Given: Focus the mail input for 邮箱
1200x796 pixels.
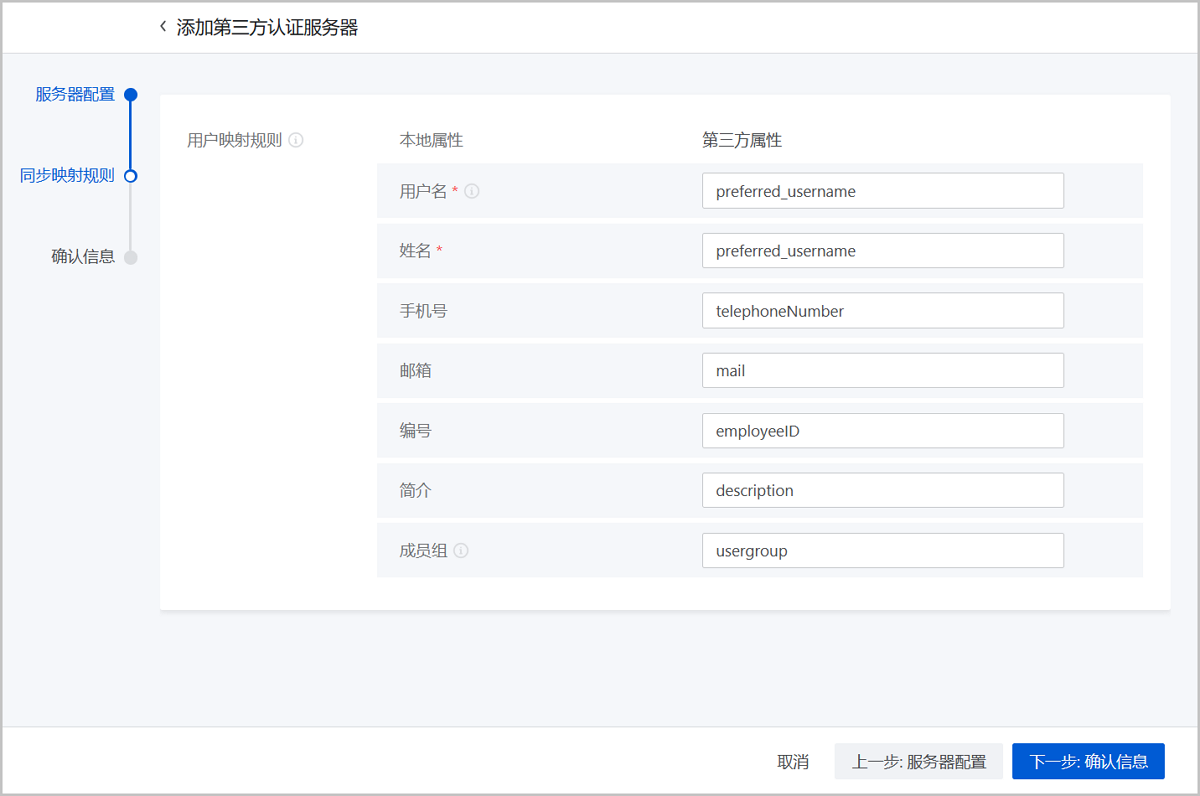Looking at the screenshot, I should coord(883,371).
